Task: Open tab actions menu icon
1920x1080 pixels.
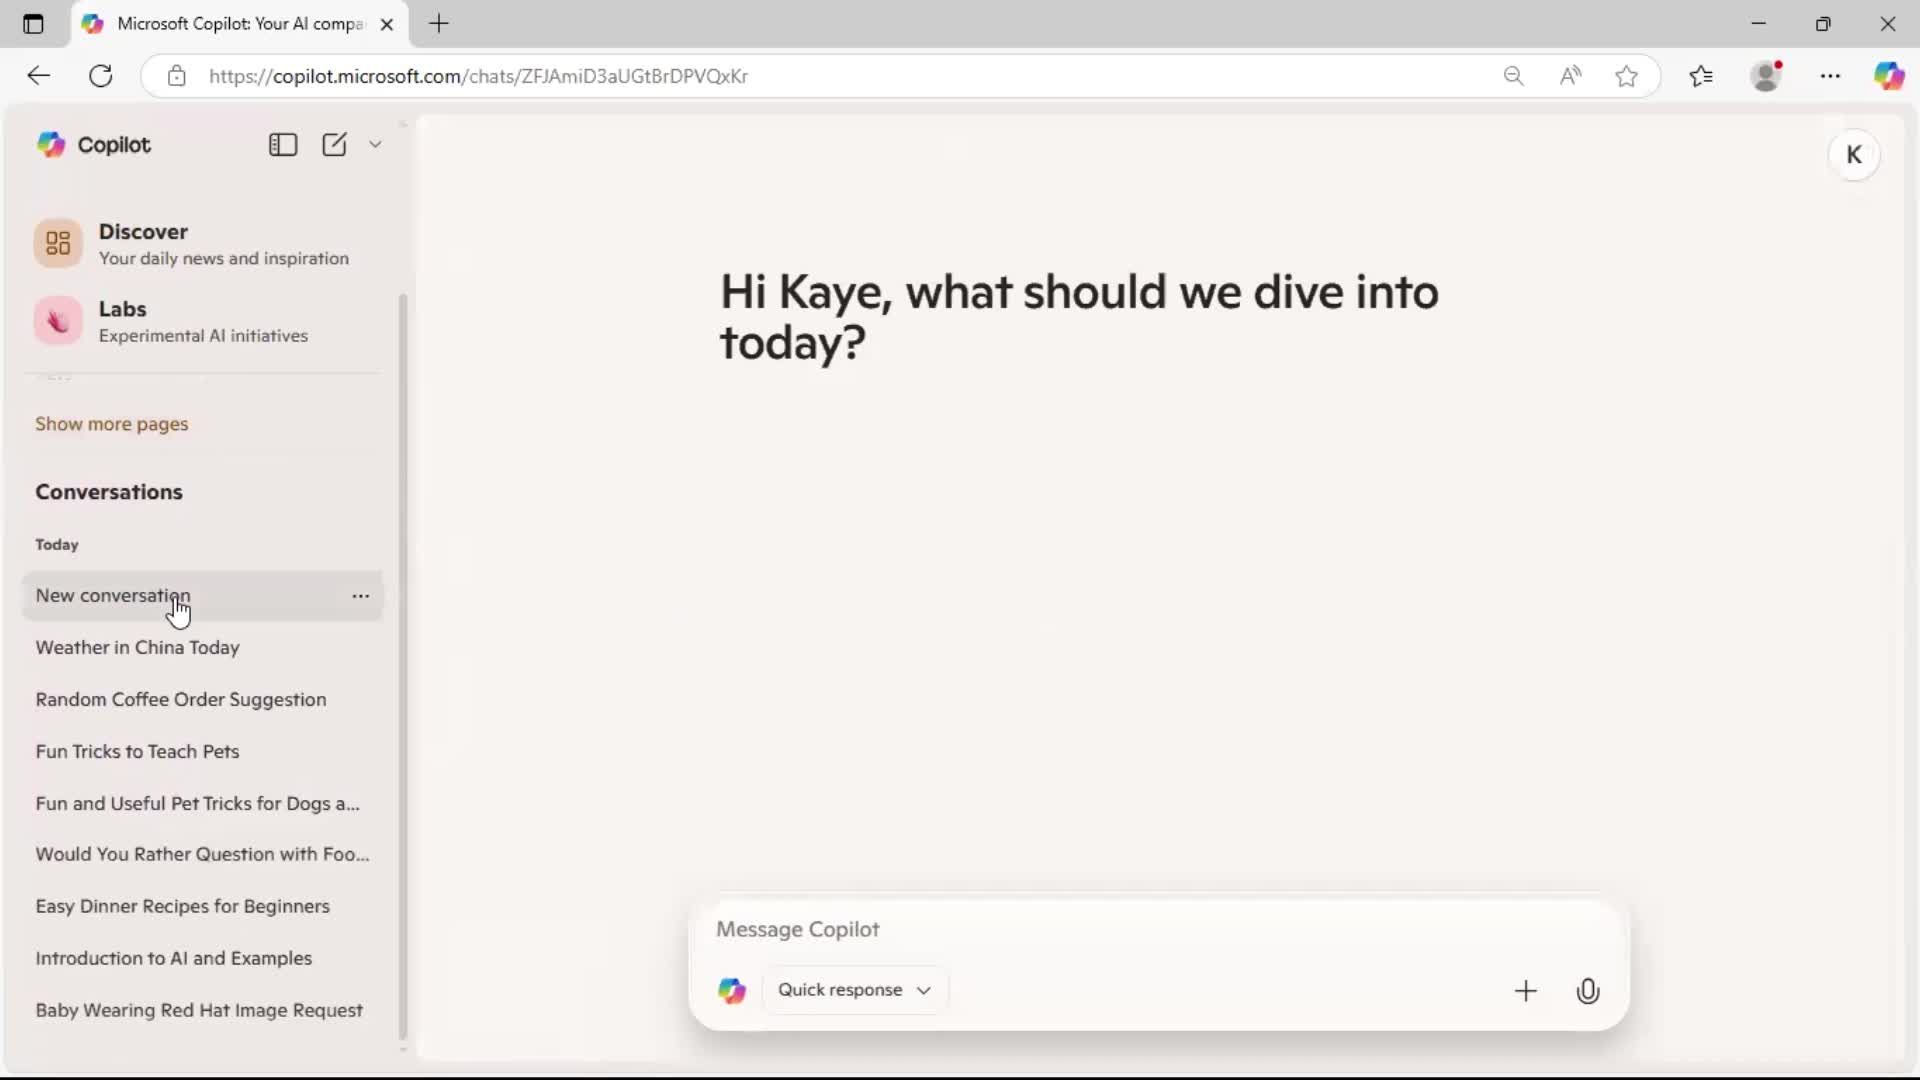Action: (x=33, y=24)
